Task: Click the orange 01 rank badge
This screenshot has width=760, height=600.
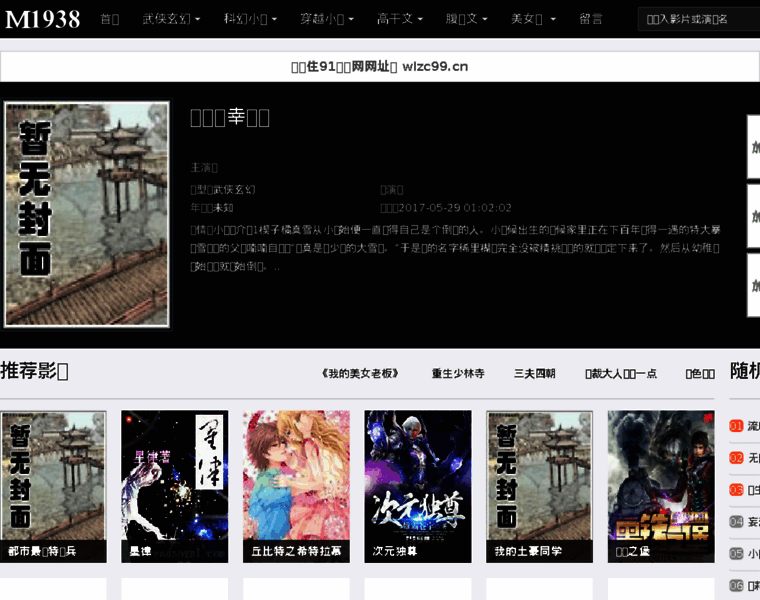Action: [x=737, y=426]
